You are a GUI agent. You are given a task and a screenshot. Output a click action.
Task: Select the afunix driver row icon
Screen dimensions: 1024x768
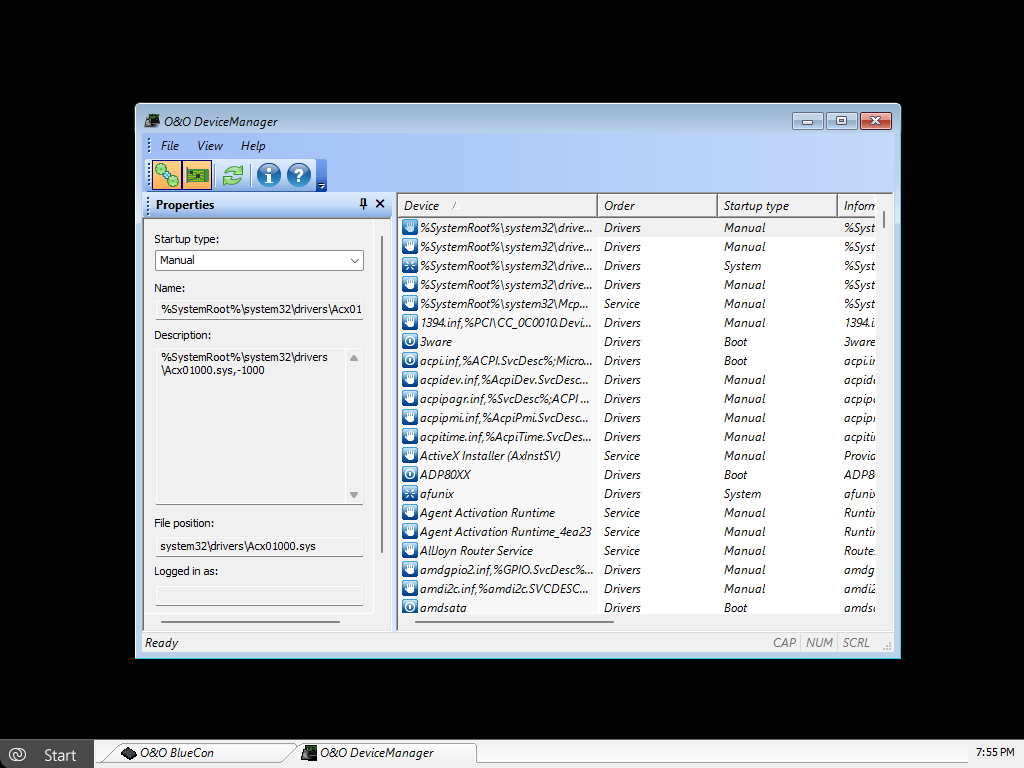click(410, 494)
